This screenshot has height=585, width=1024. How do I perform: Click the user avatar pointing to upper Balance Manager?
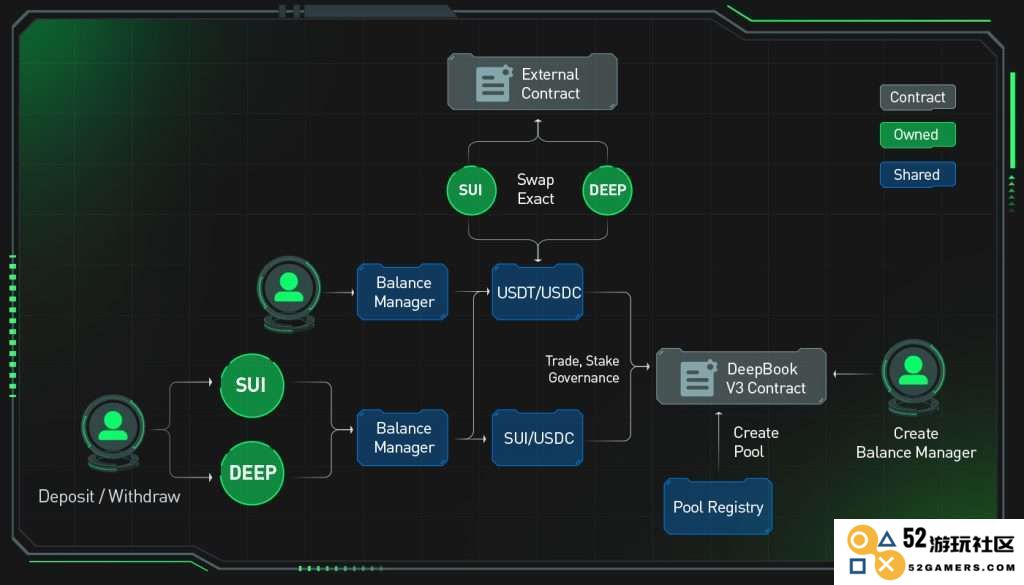[x=289, y=293]
